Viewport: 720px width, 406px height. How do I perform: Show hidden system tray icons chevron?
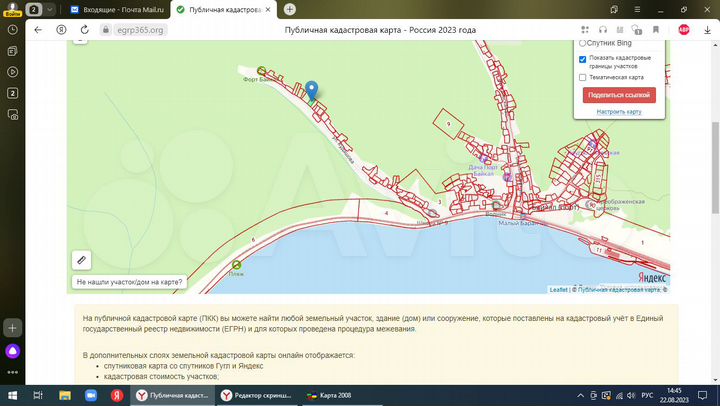tap(580, 395)
